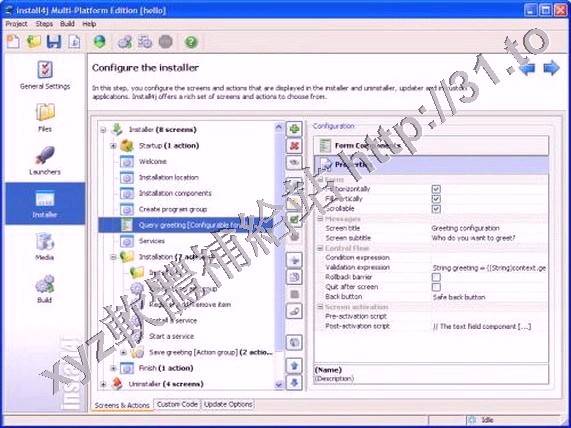Collapse the Installer (8 screens) node
Screen dimensions: 571x428
coord(103,130)
